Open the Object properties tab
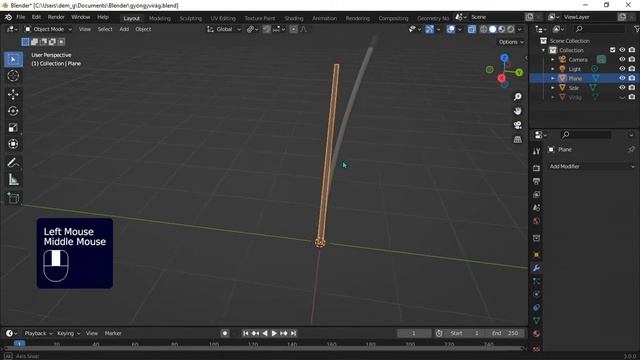 (x=536, y=255)
